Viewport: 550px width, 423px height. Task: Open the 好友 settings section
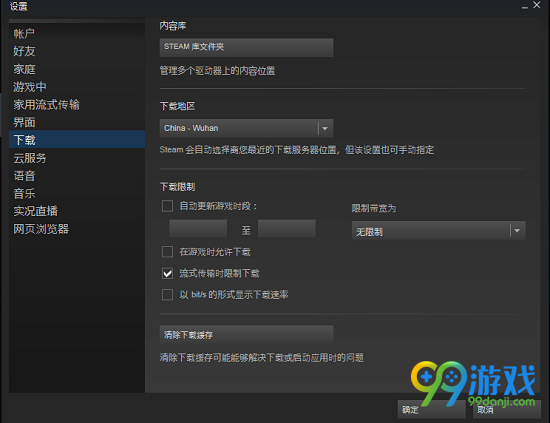pos(77,51)
